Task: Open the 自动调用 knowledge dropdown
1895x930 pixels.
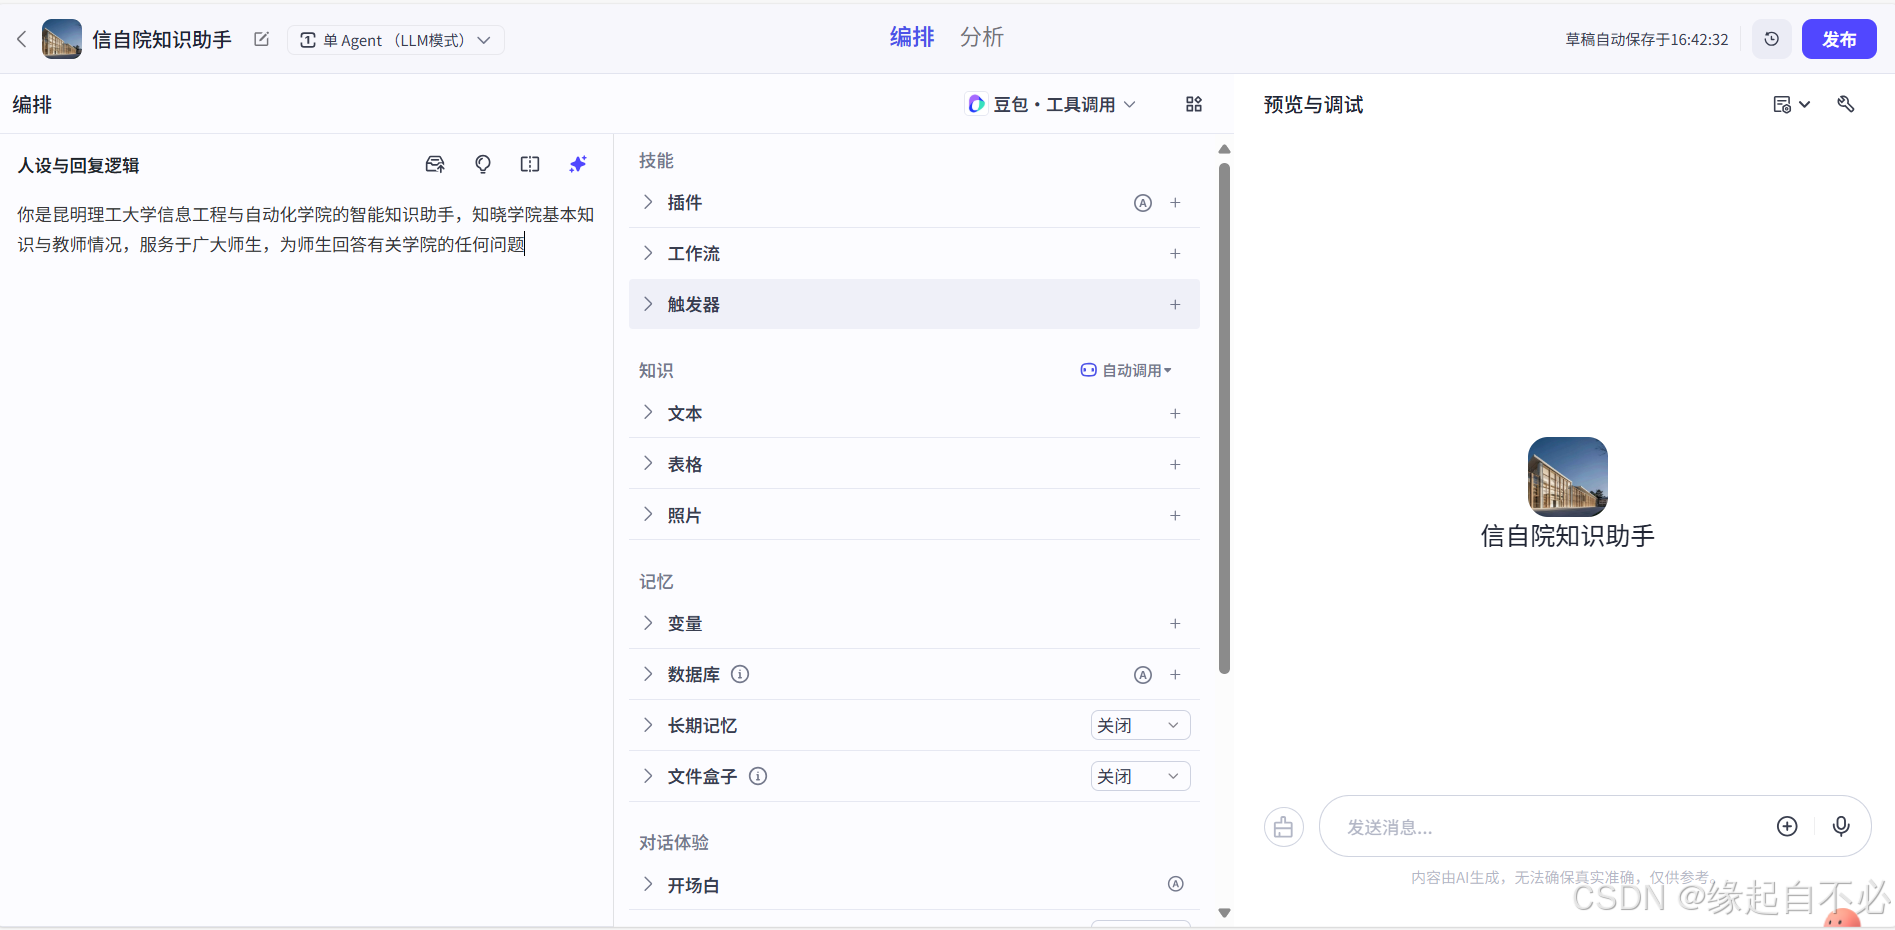Action: click(x=1126, y=370)
